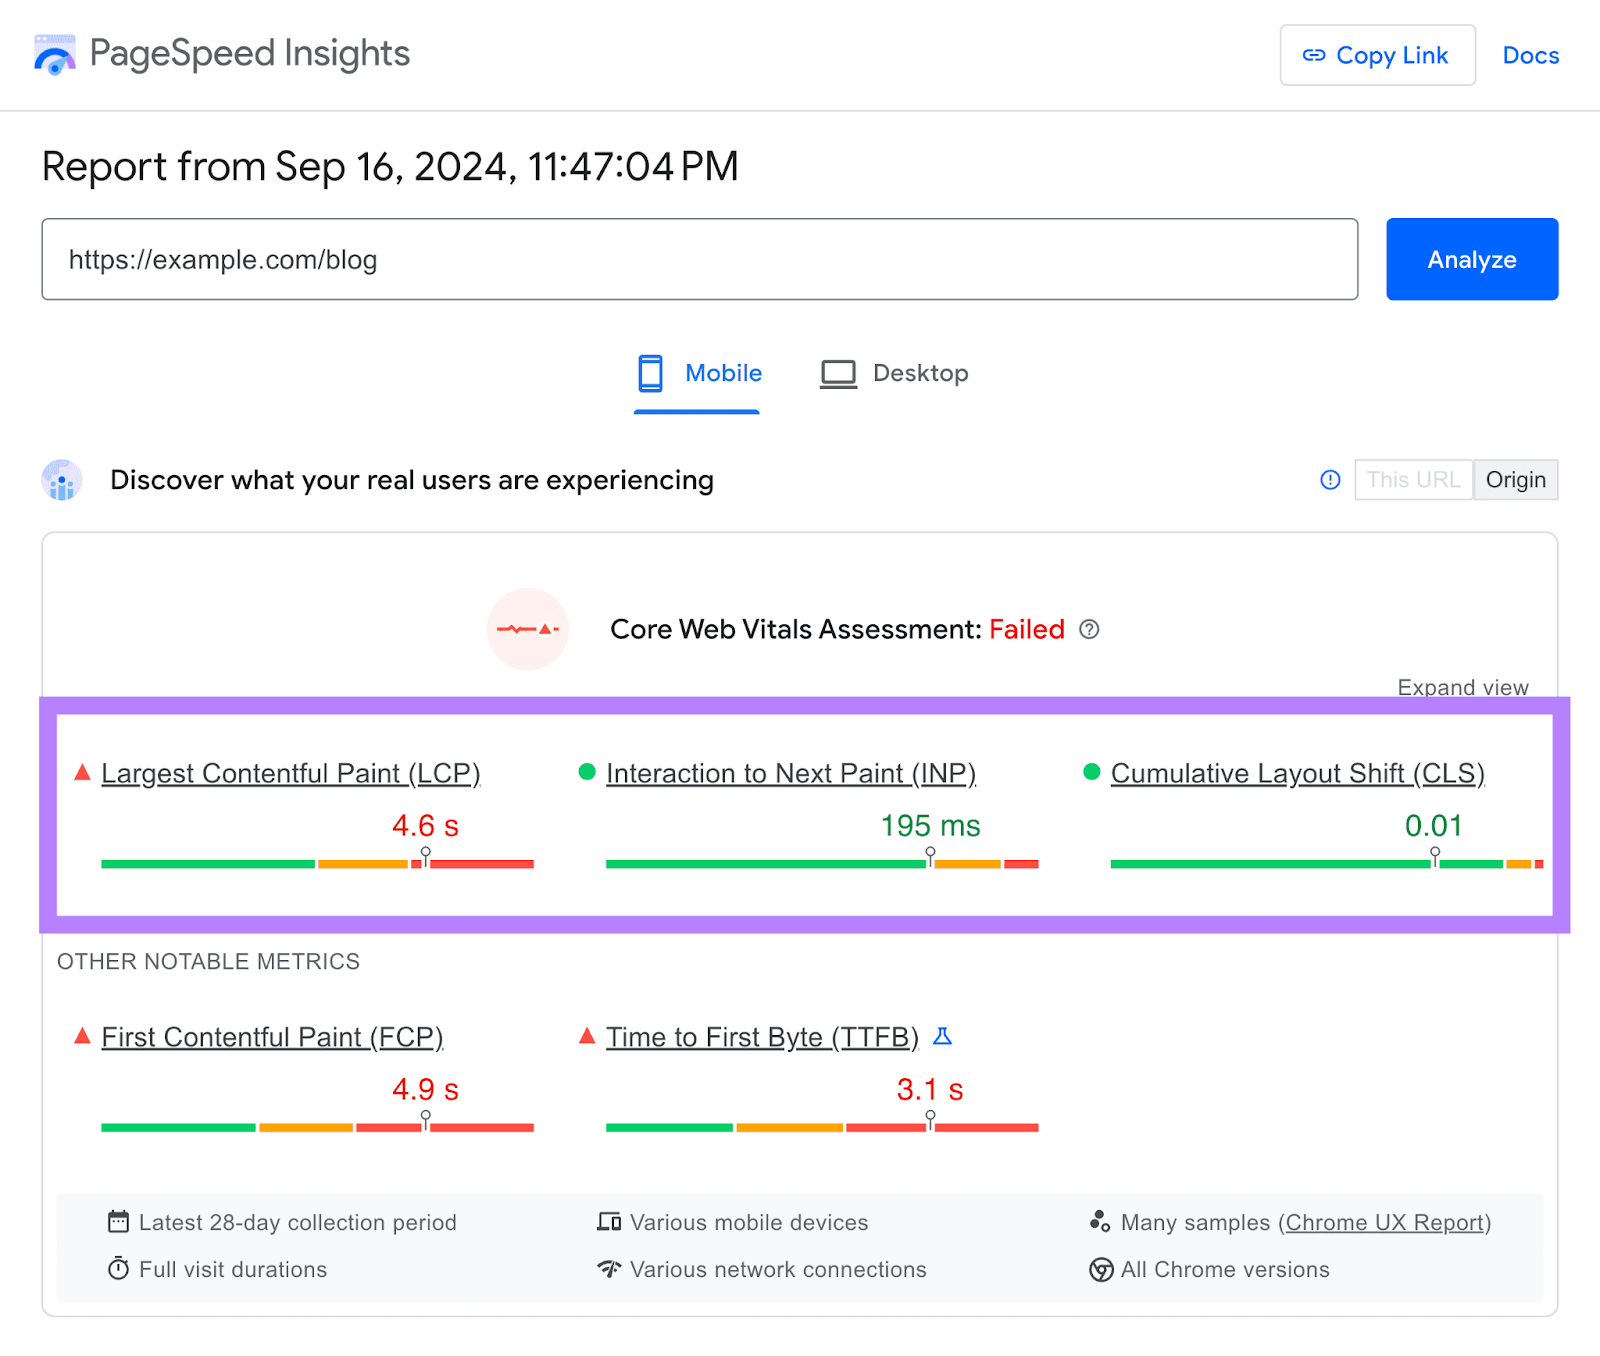
Task: Open Interaction to Next Paint (INP) link
Action: click(791, 773)
